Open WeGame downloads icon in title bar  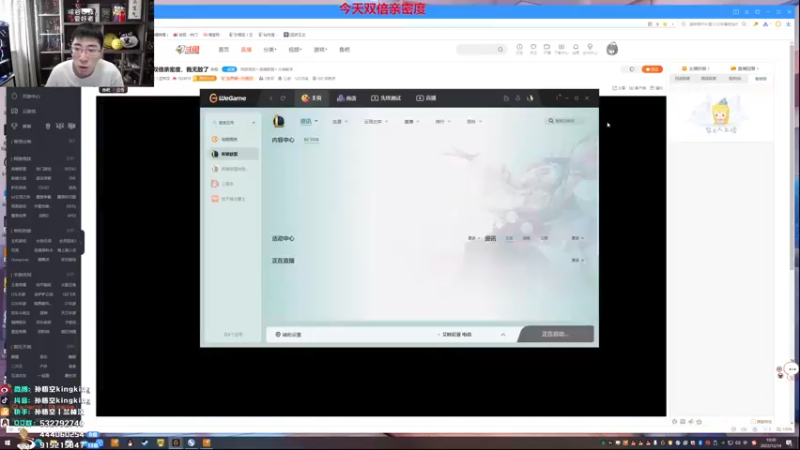click(x=517, y=98)
